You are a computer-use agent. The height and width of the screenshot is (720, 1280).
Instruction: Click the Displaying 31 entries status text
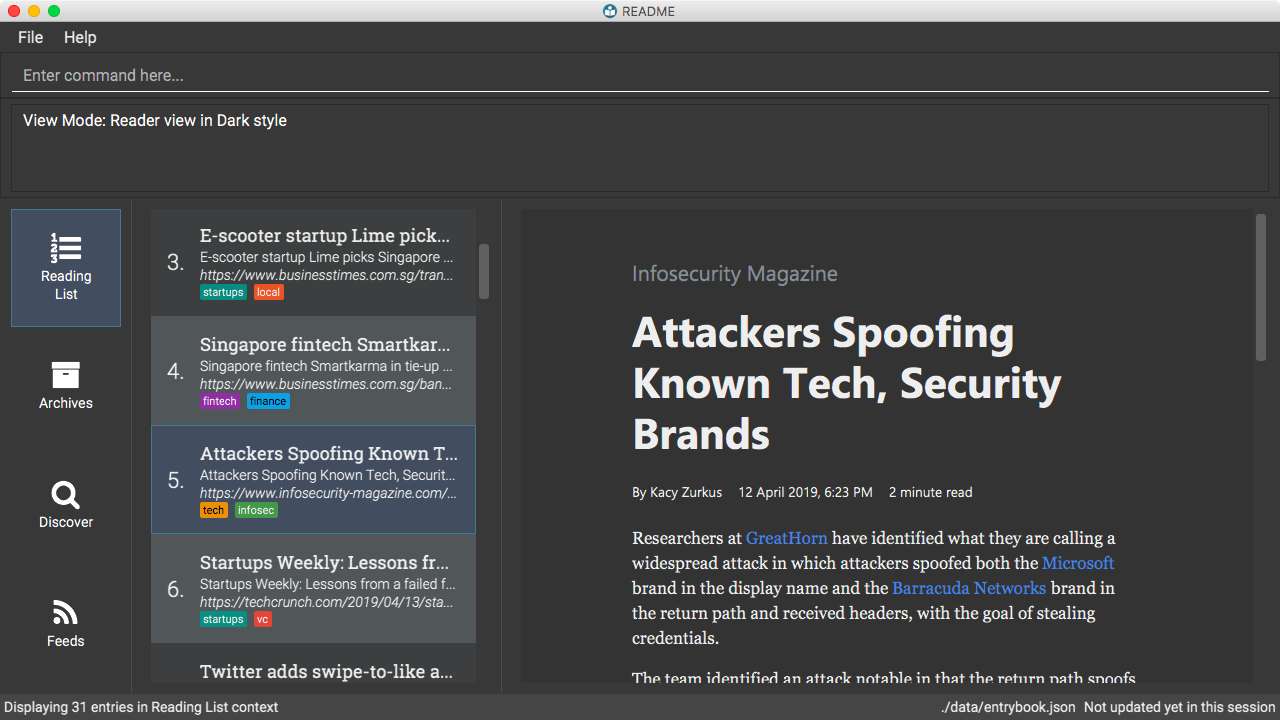click(141, 707)
